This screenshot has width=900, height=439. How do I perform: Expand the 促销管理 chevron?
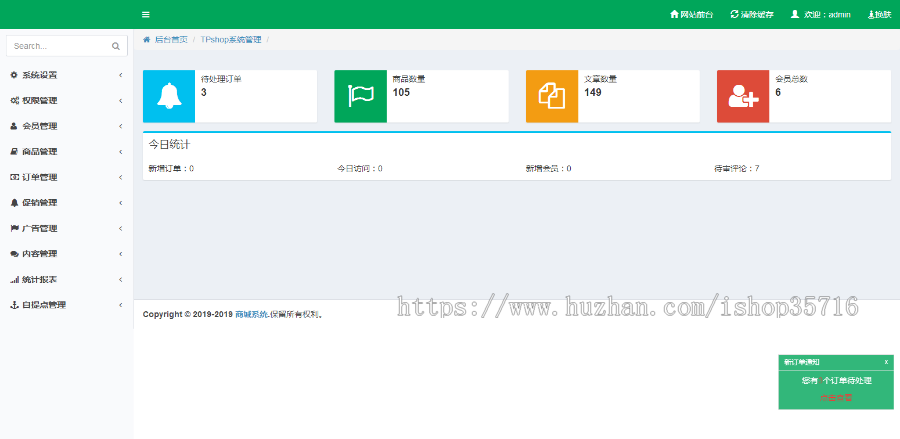(x=121, y=203)
